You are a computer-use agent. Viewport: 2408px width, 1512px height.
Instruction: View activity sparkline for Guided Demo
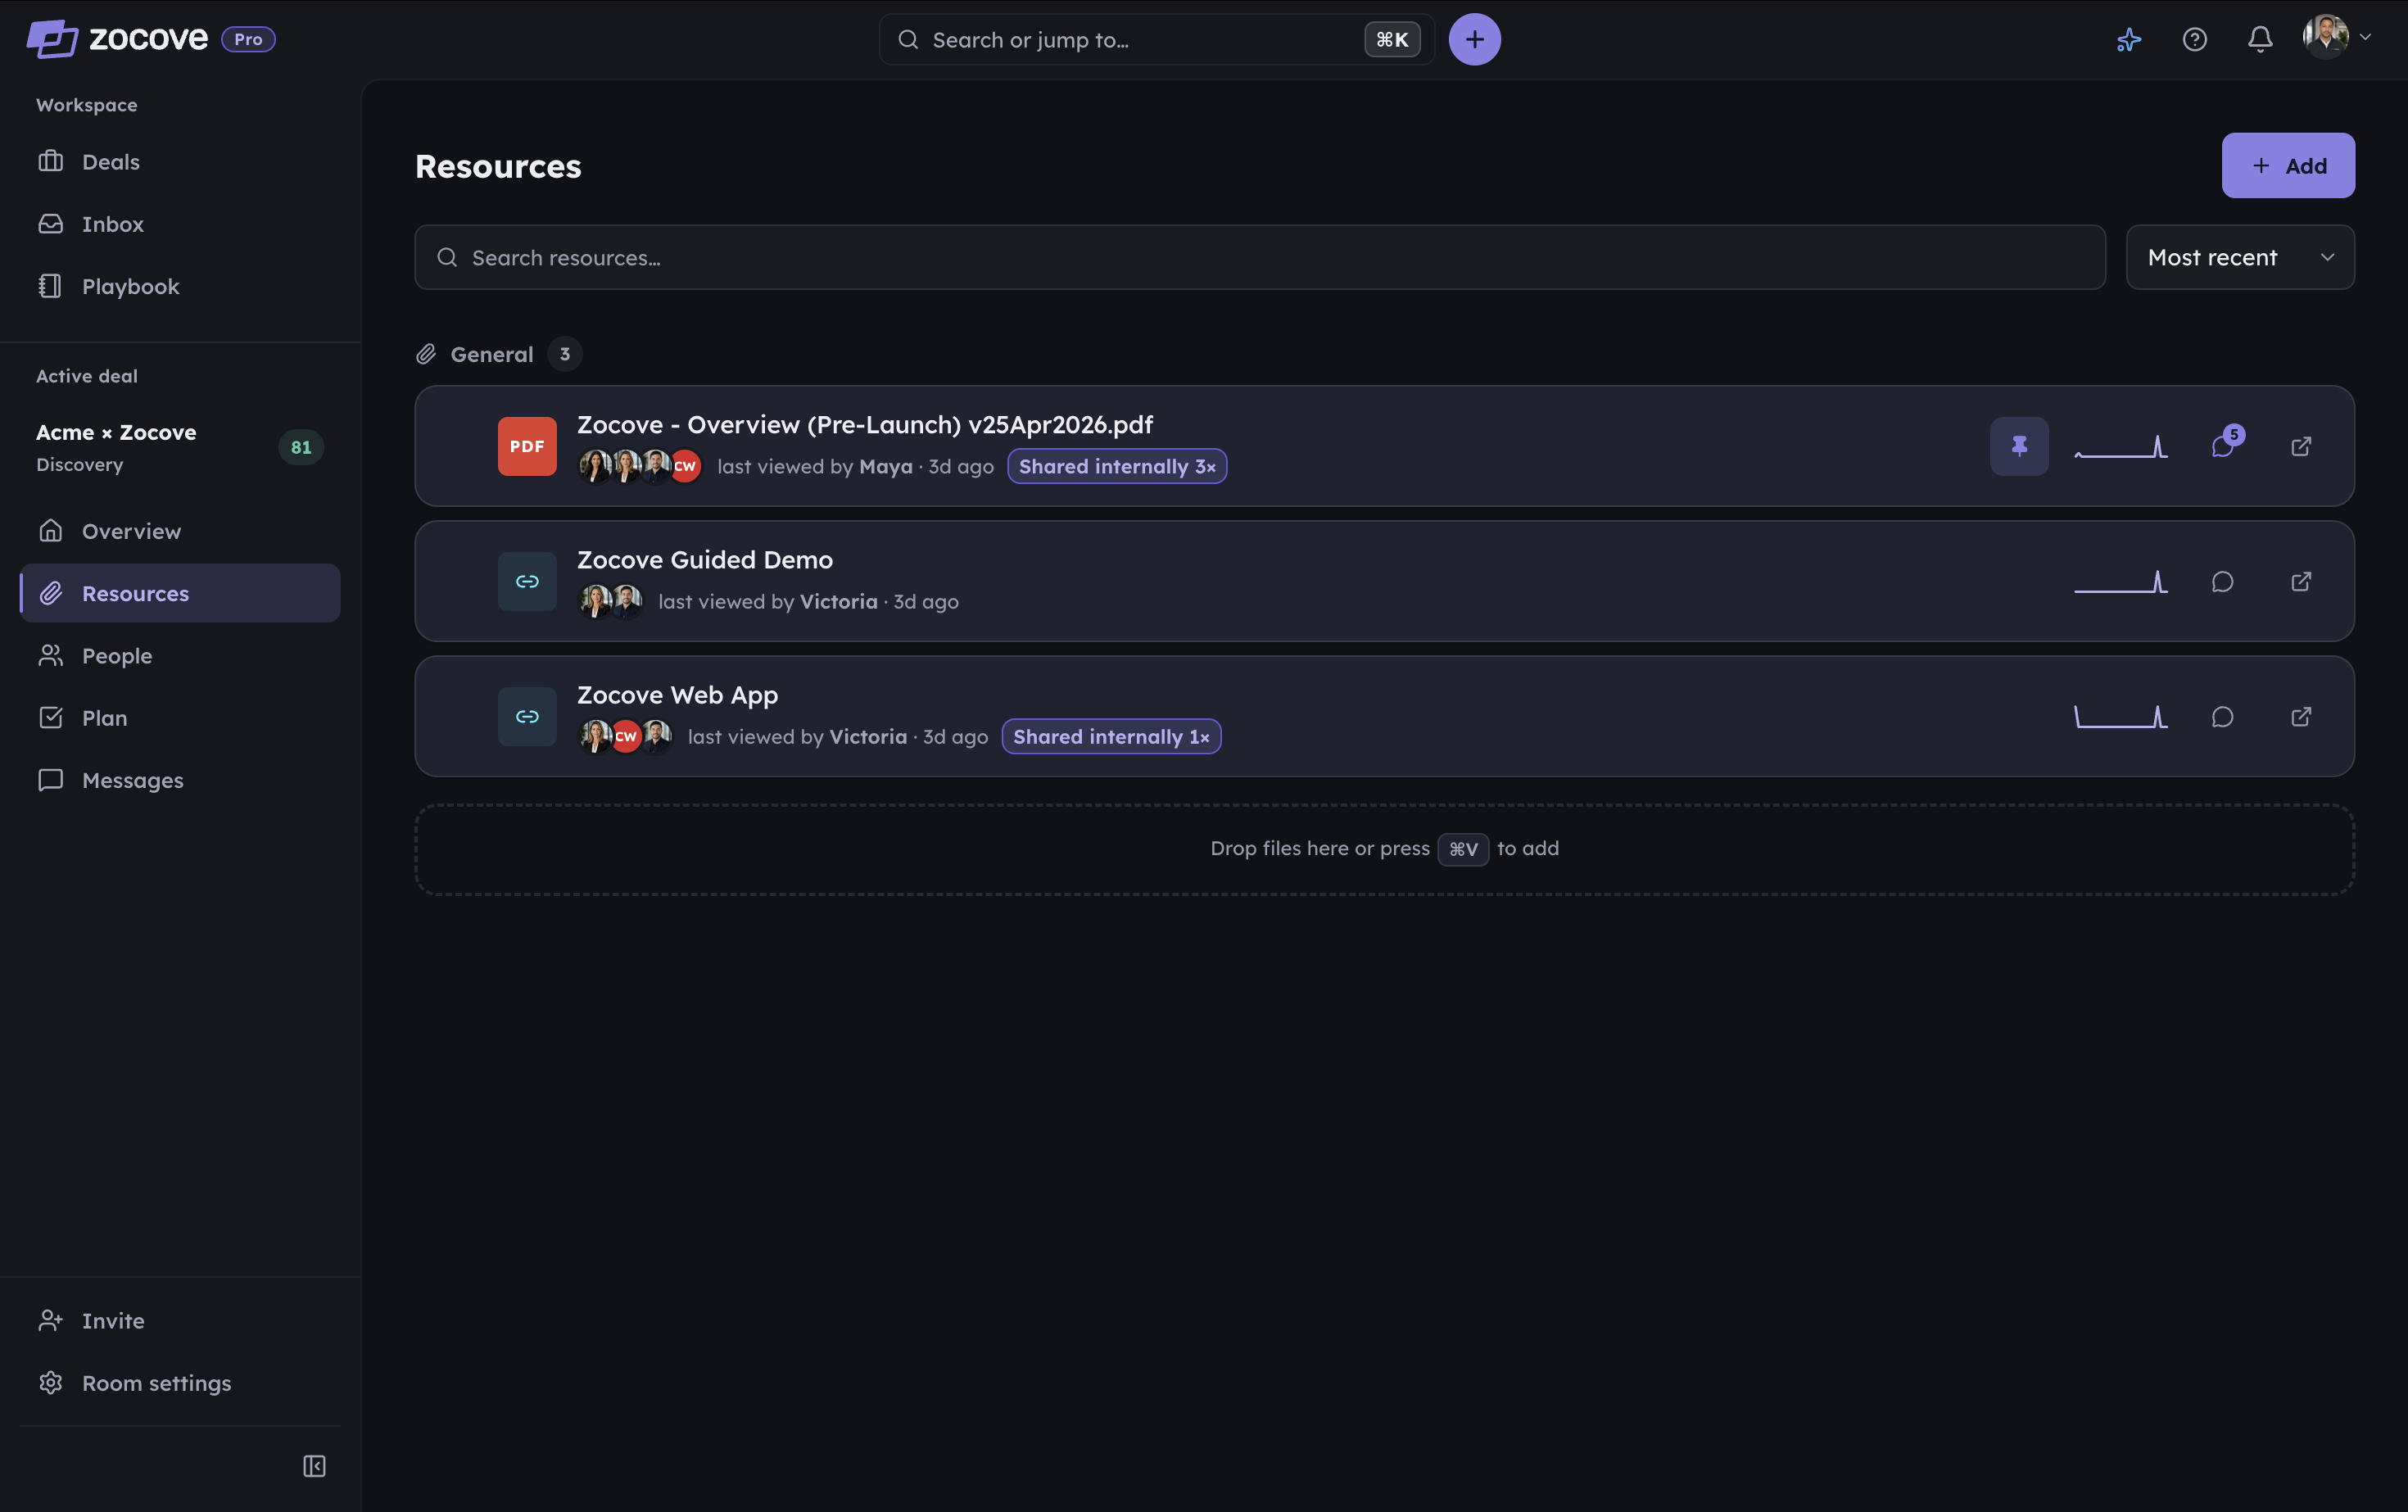(2121, 581)
